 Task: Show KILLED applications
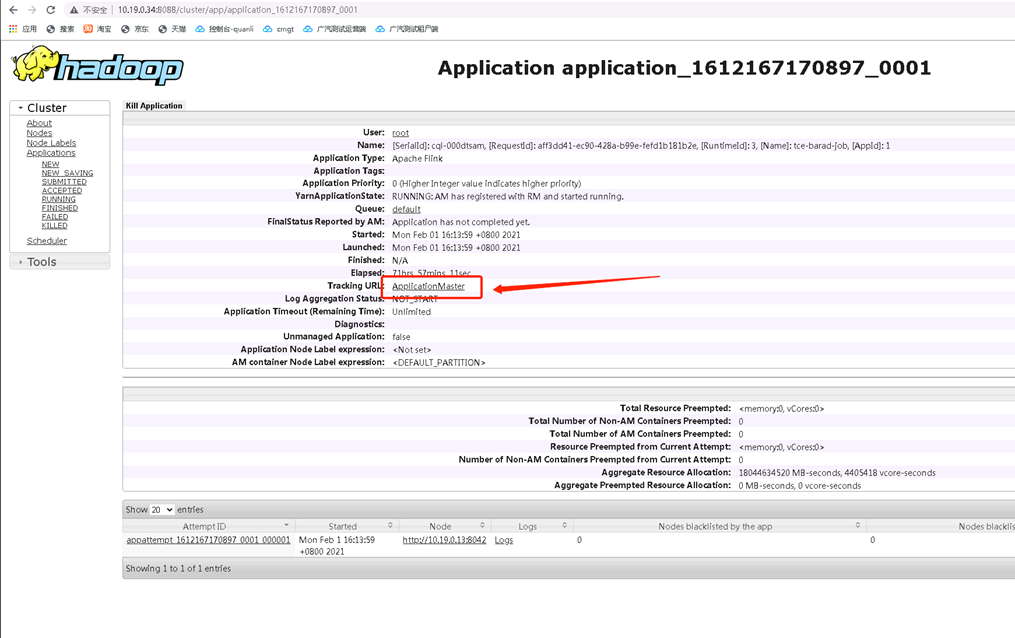(x=54, y=226)
